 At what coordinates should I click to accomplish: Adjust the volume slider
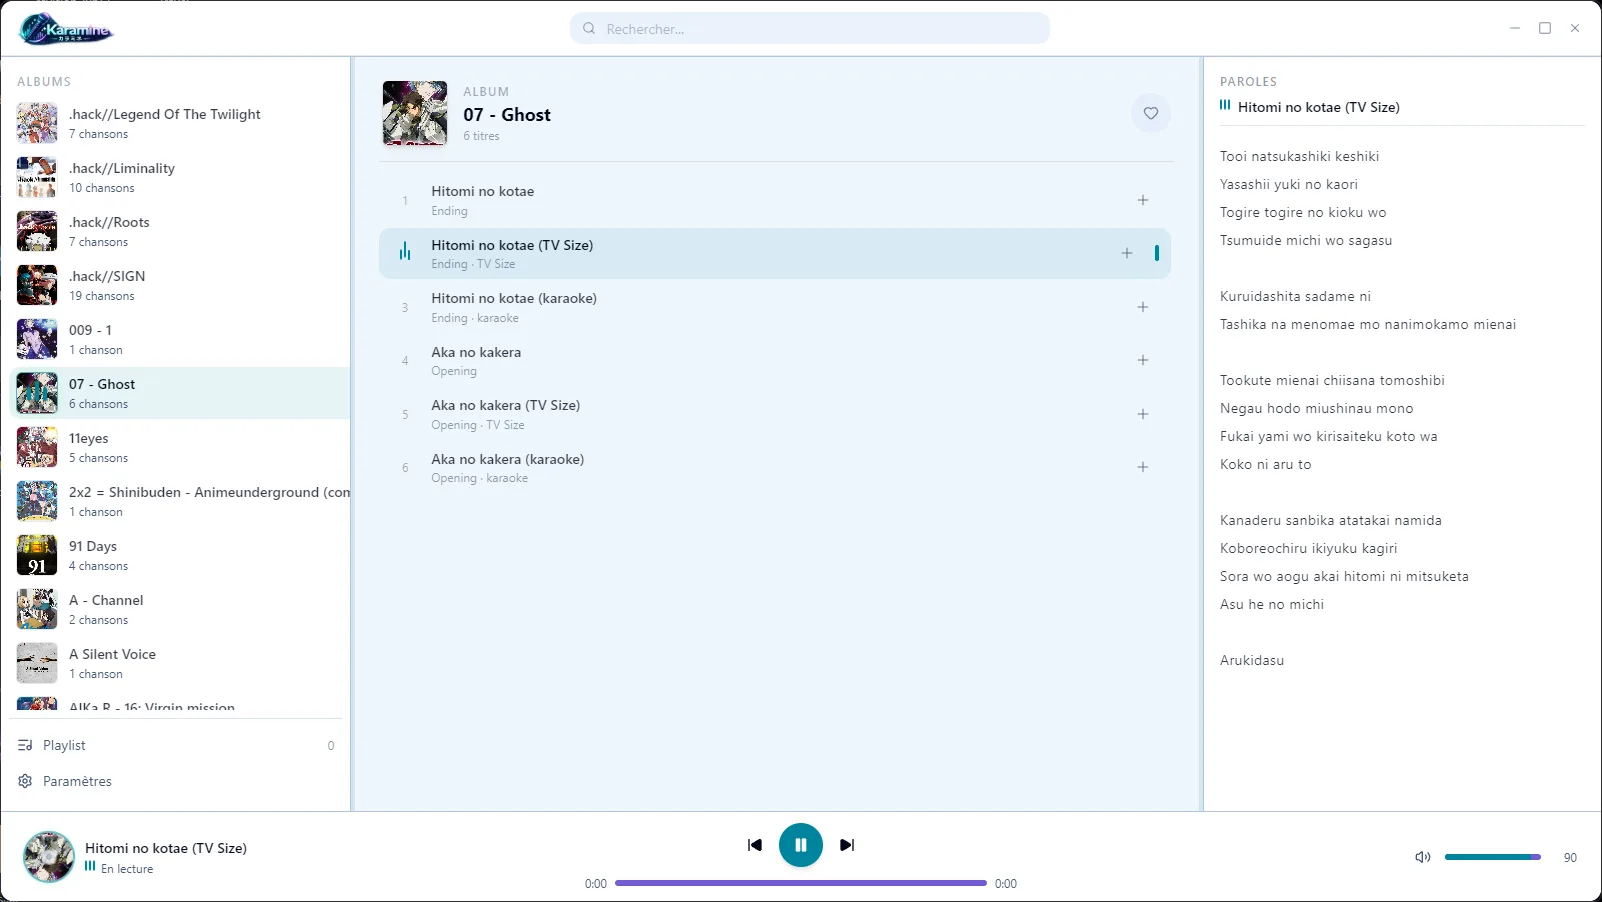coord(1493,857)
